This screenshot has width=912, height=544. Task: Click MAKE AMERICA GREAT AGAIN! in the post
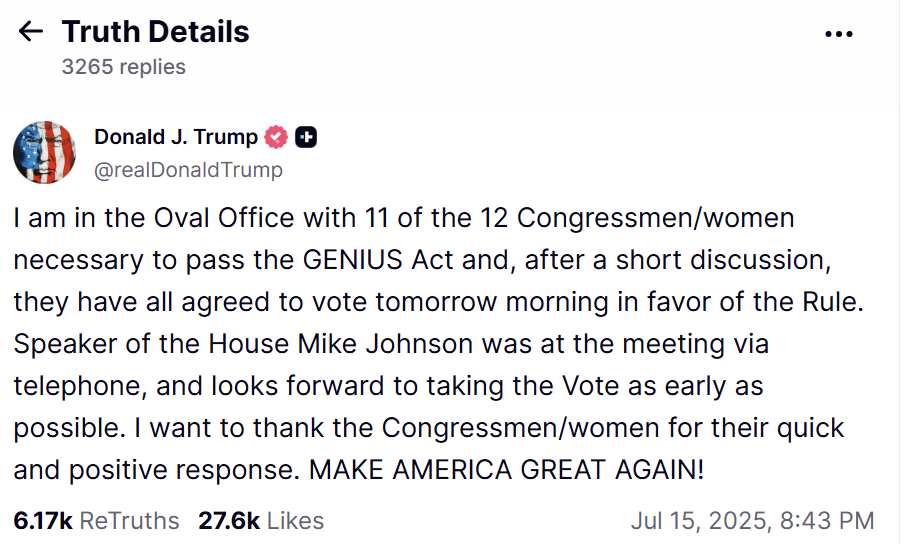click(x=506, y=470)
